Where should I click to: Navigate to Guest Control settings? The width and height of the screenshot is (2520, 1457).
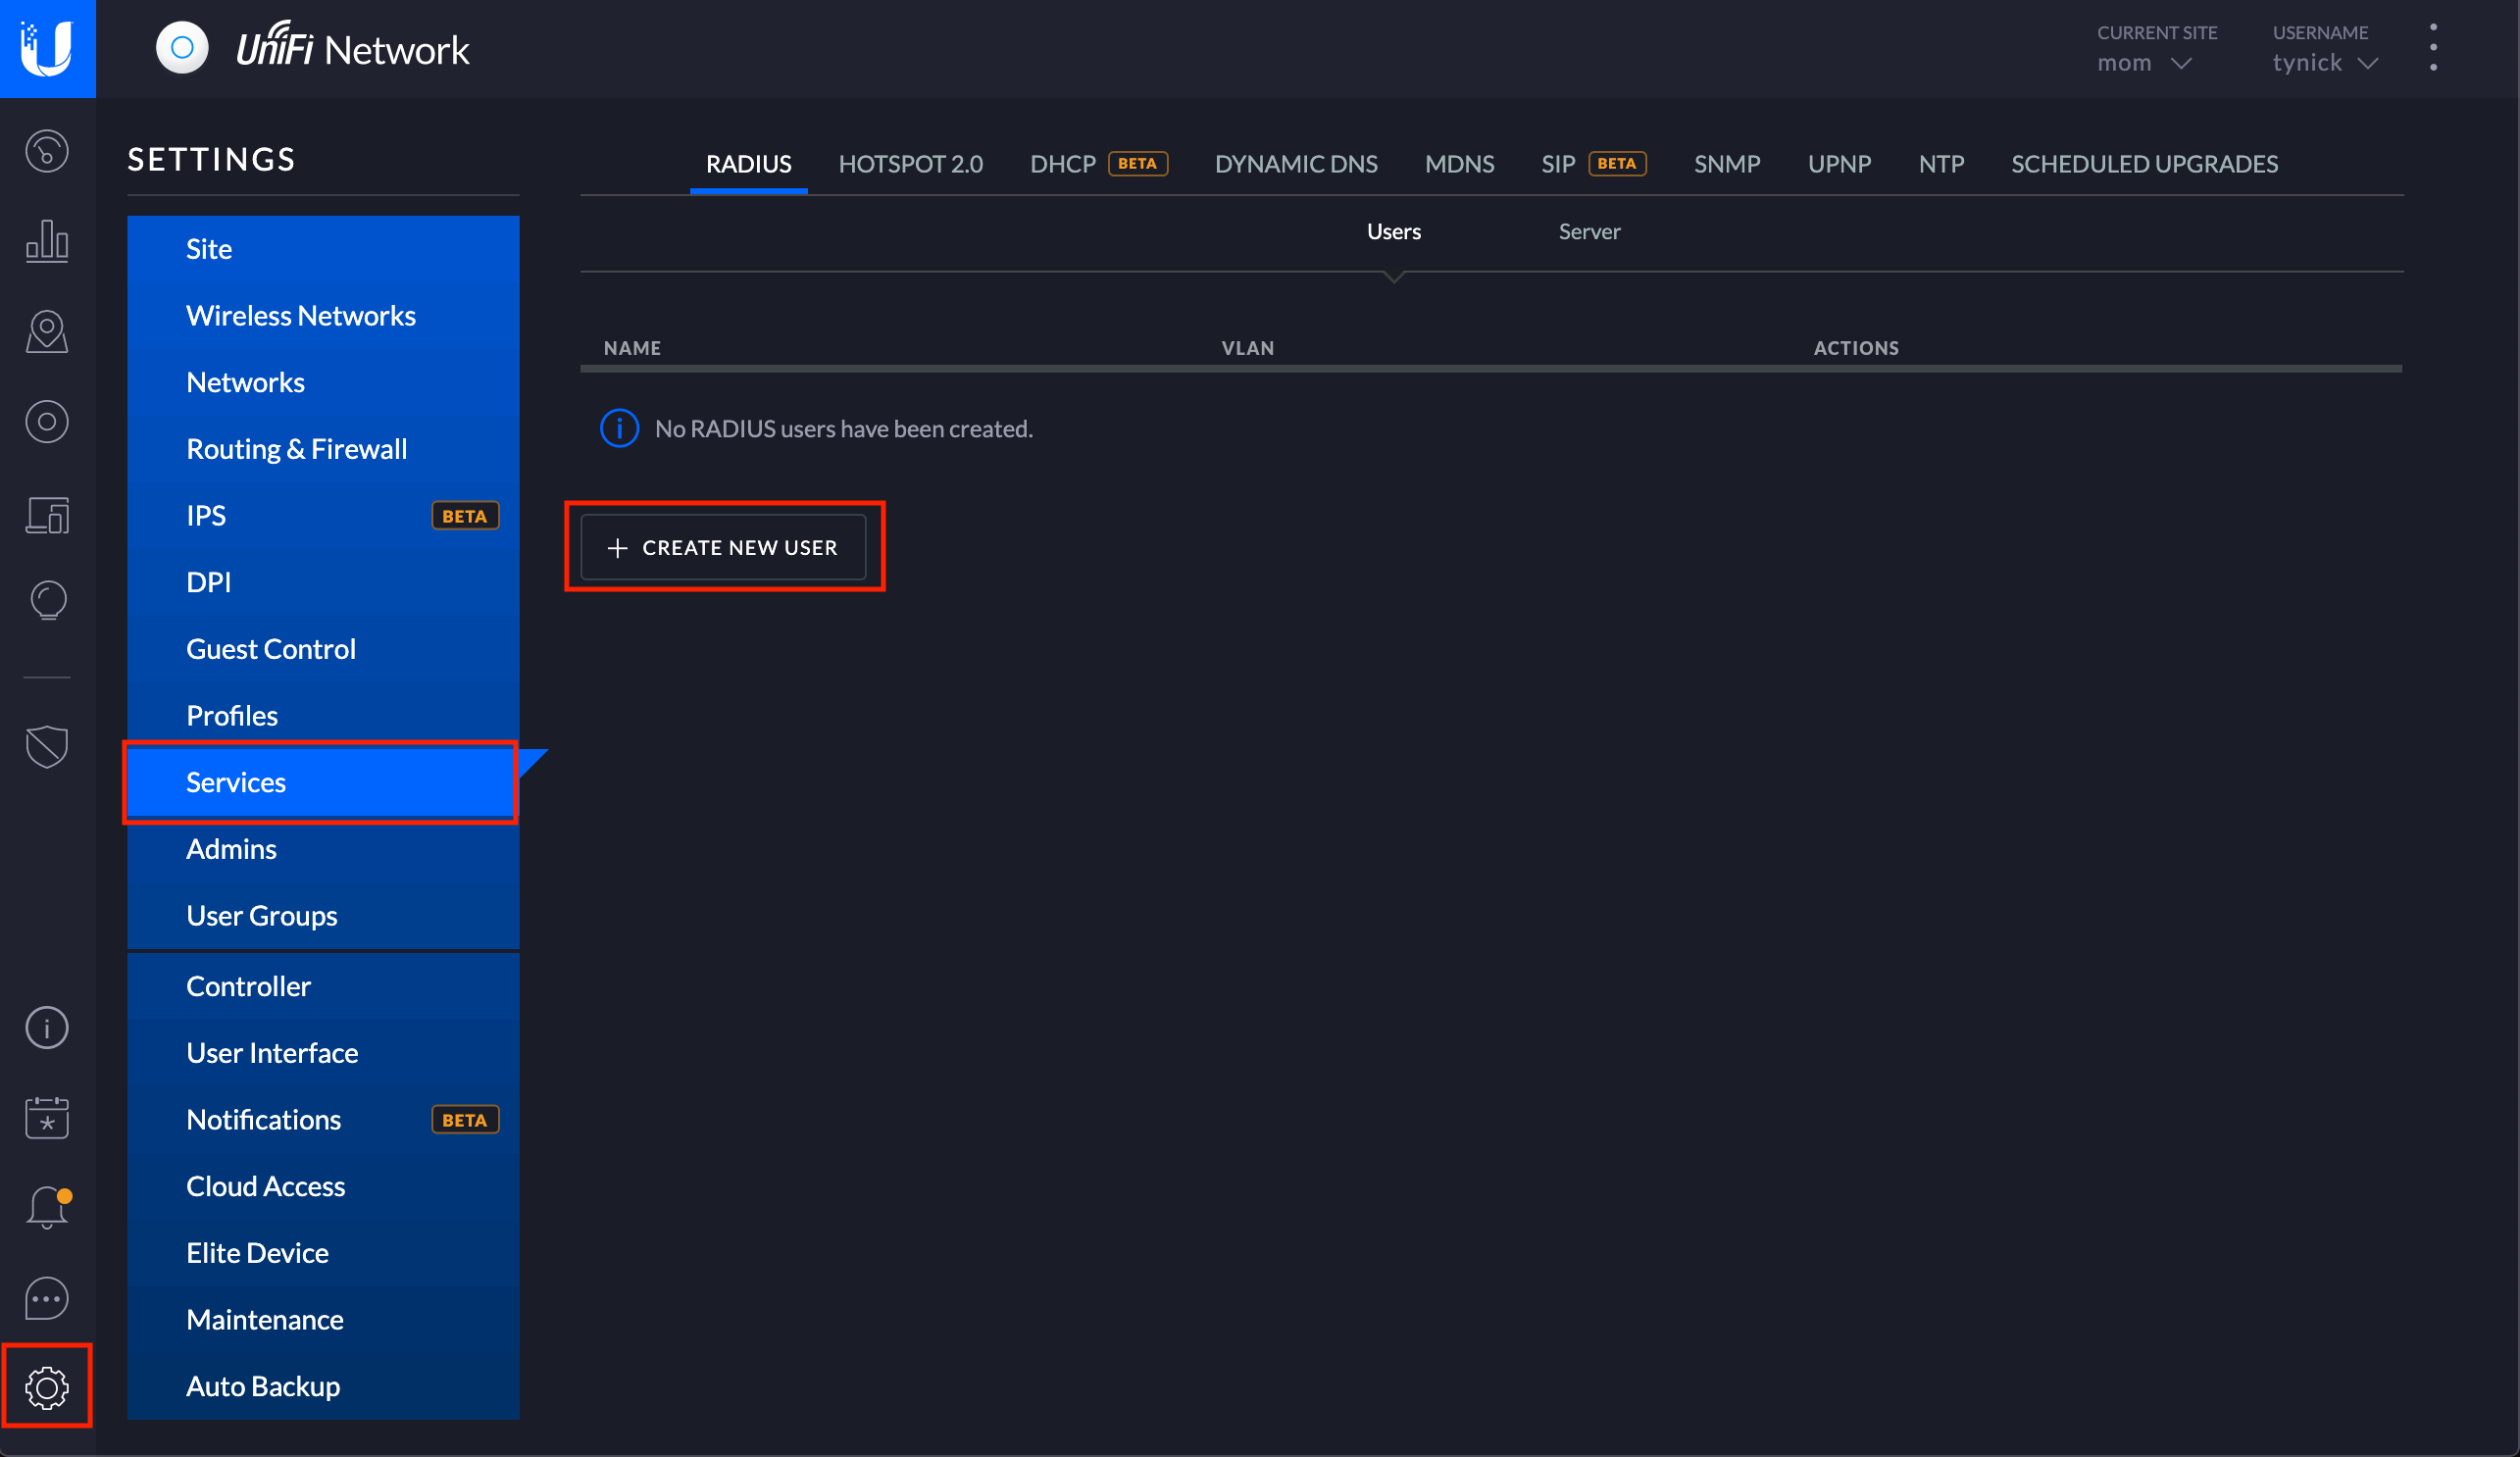pyautogui.click(x=271, y=649)
